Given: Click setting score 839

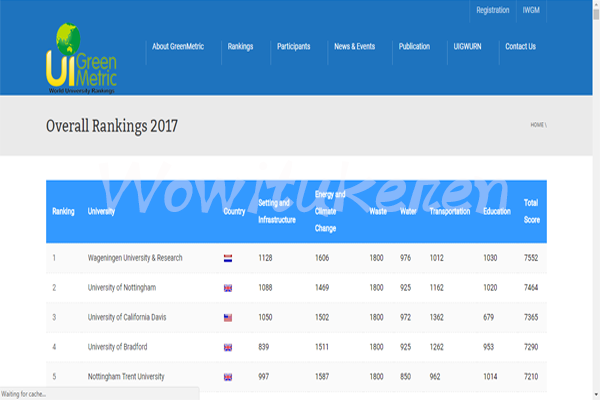Looking at the screenshot, I should [x=263, y=347].
